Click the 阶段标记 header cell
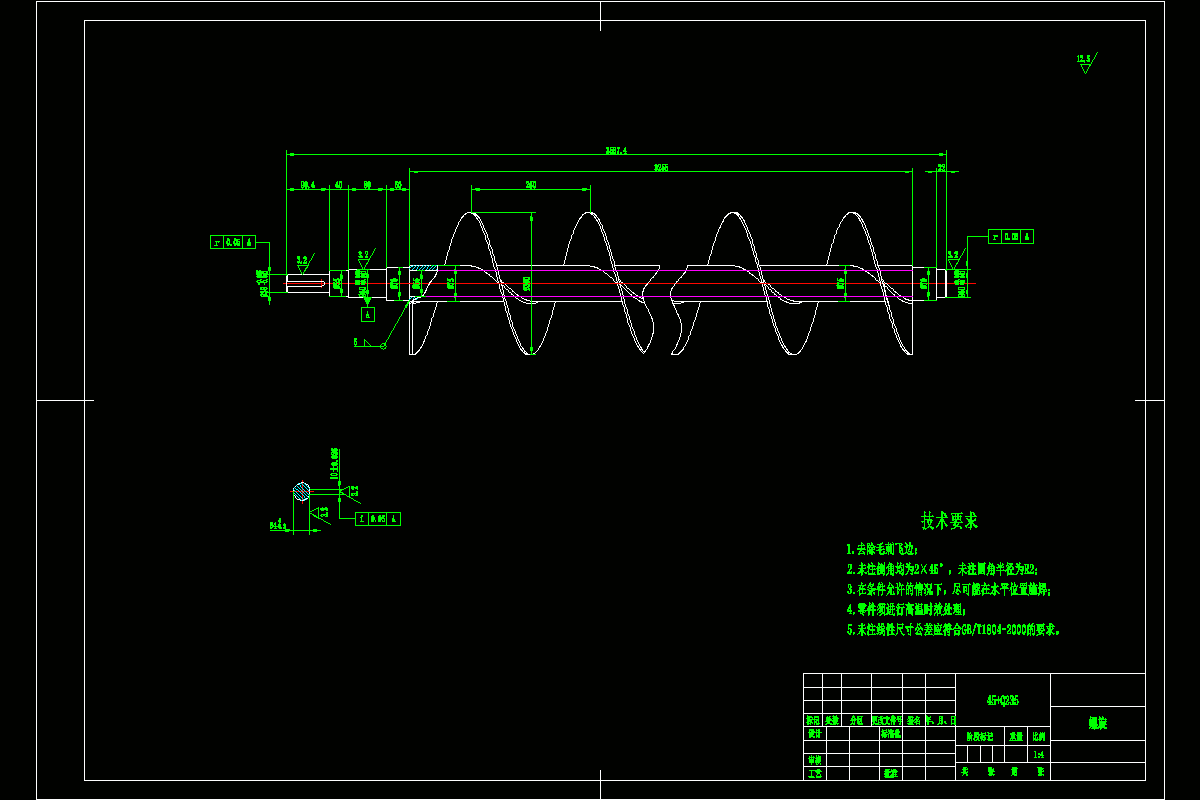The image size is (1200, 800). pyautogui.click(x=981, y=734)
